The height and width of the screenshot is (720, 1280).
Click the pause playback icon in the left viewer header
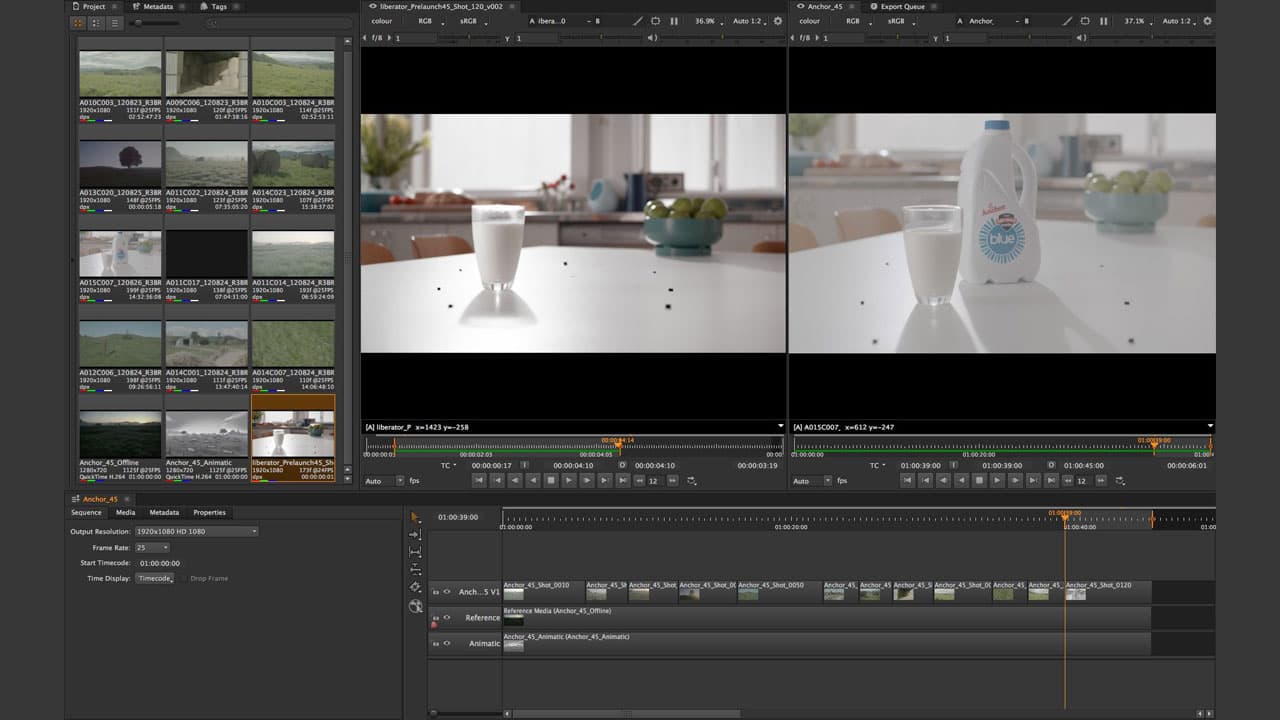(x=674, y=21)
